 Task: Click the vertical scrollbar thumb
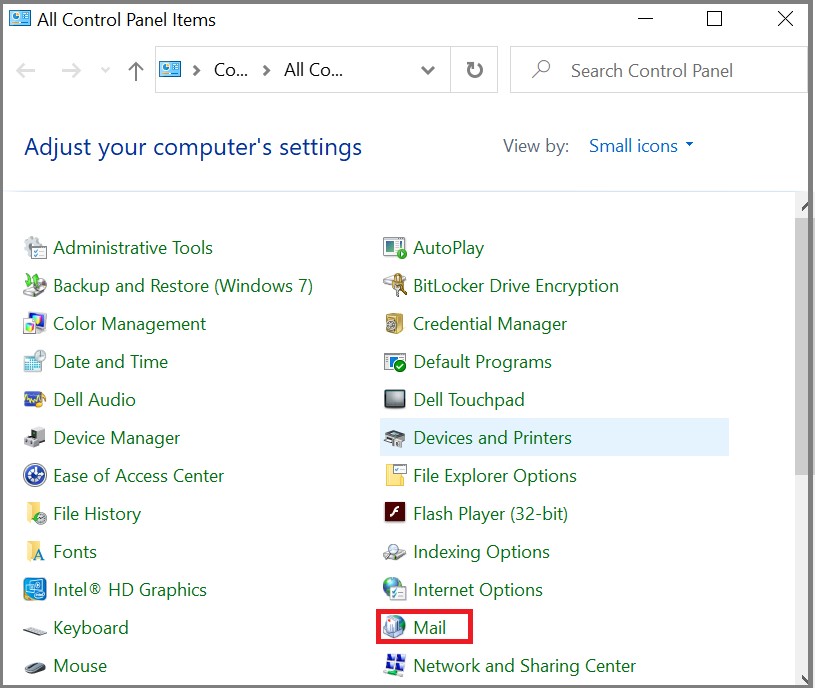[x=801, y=346]
